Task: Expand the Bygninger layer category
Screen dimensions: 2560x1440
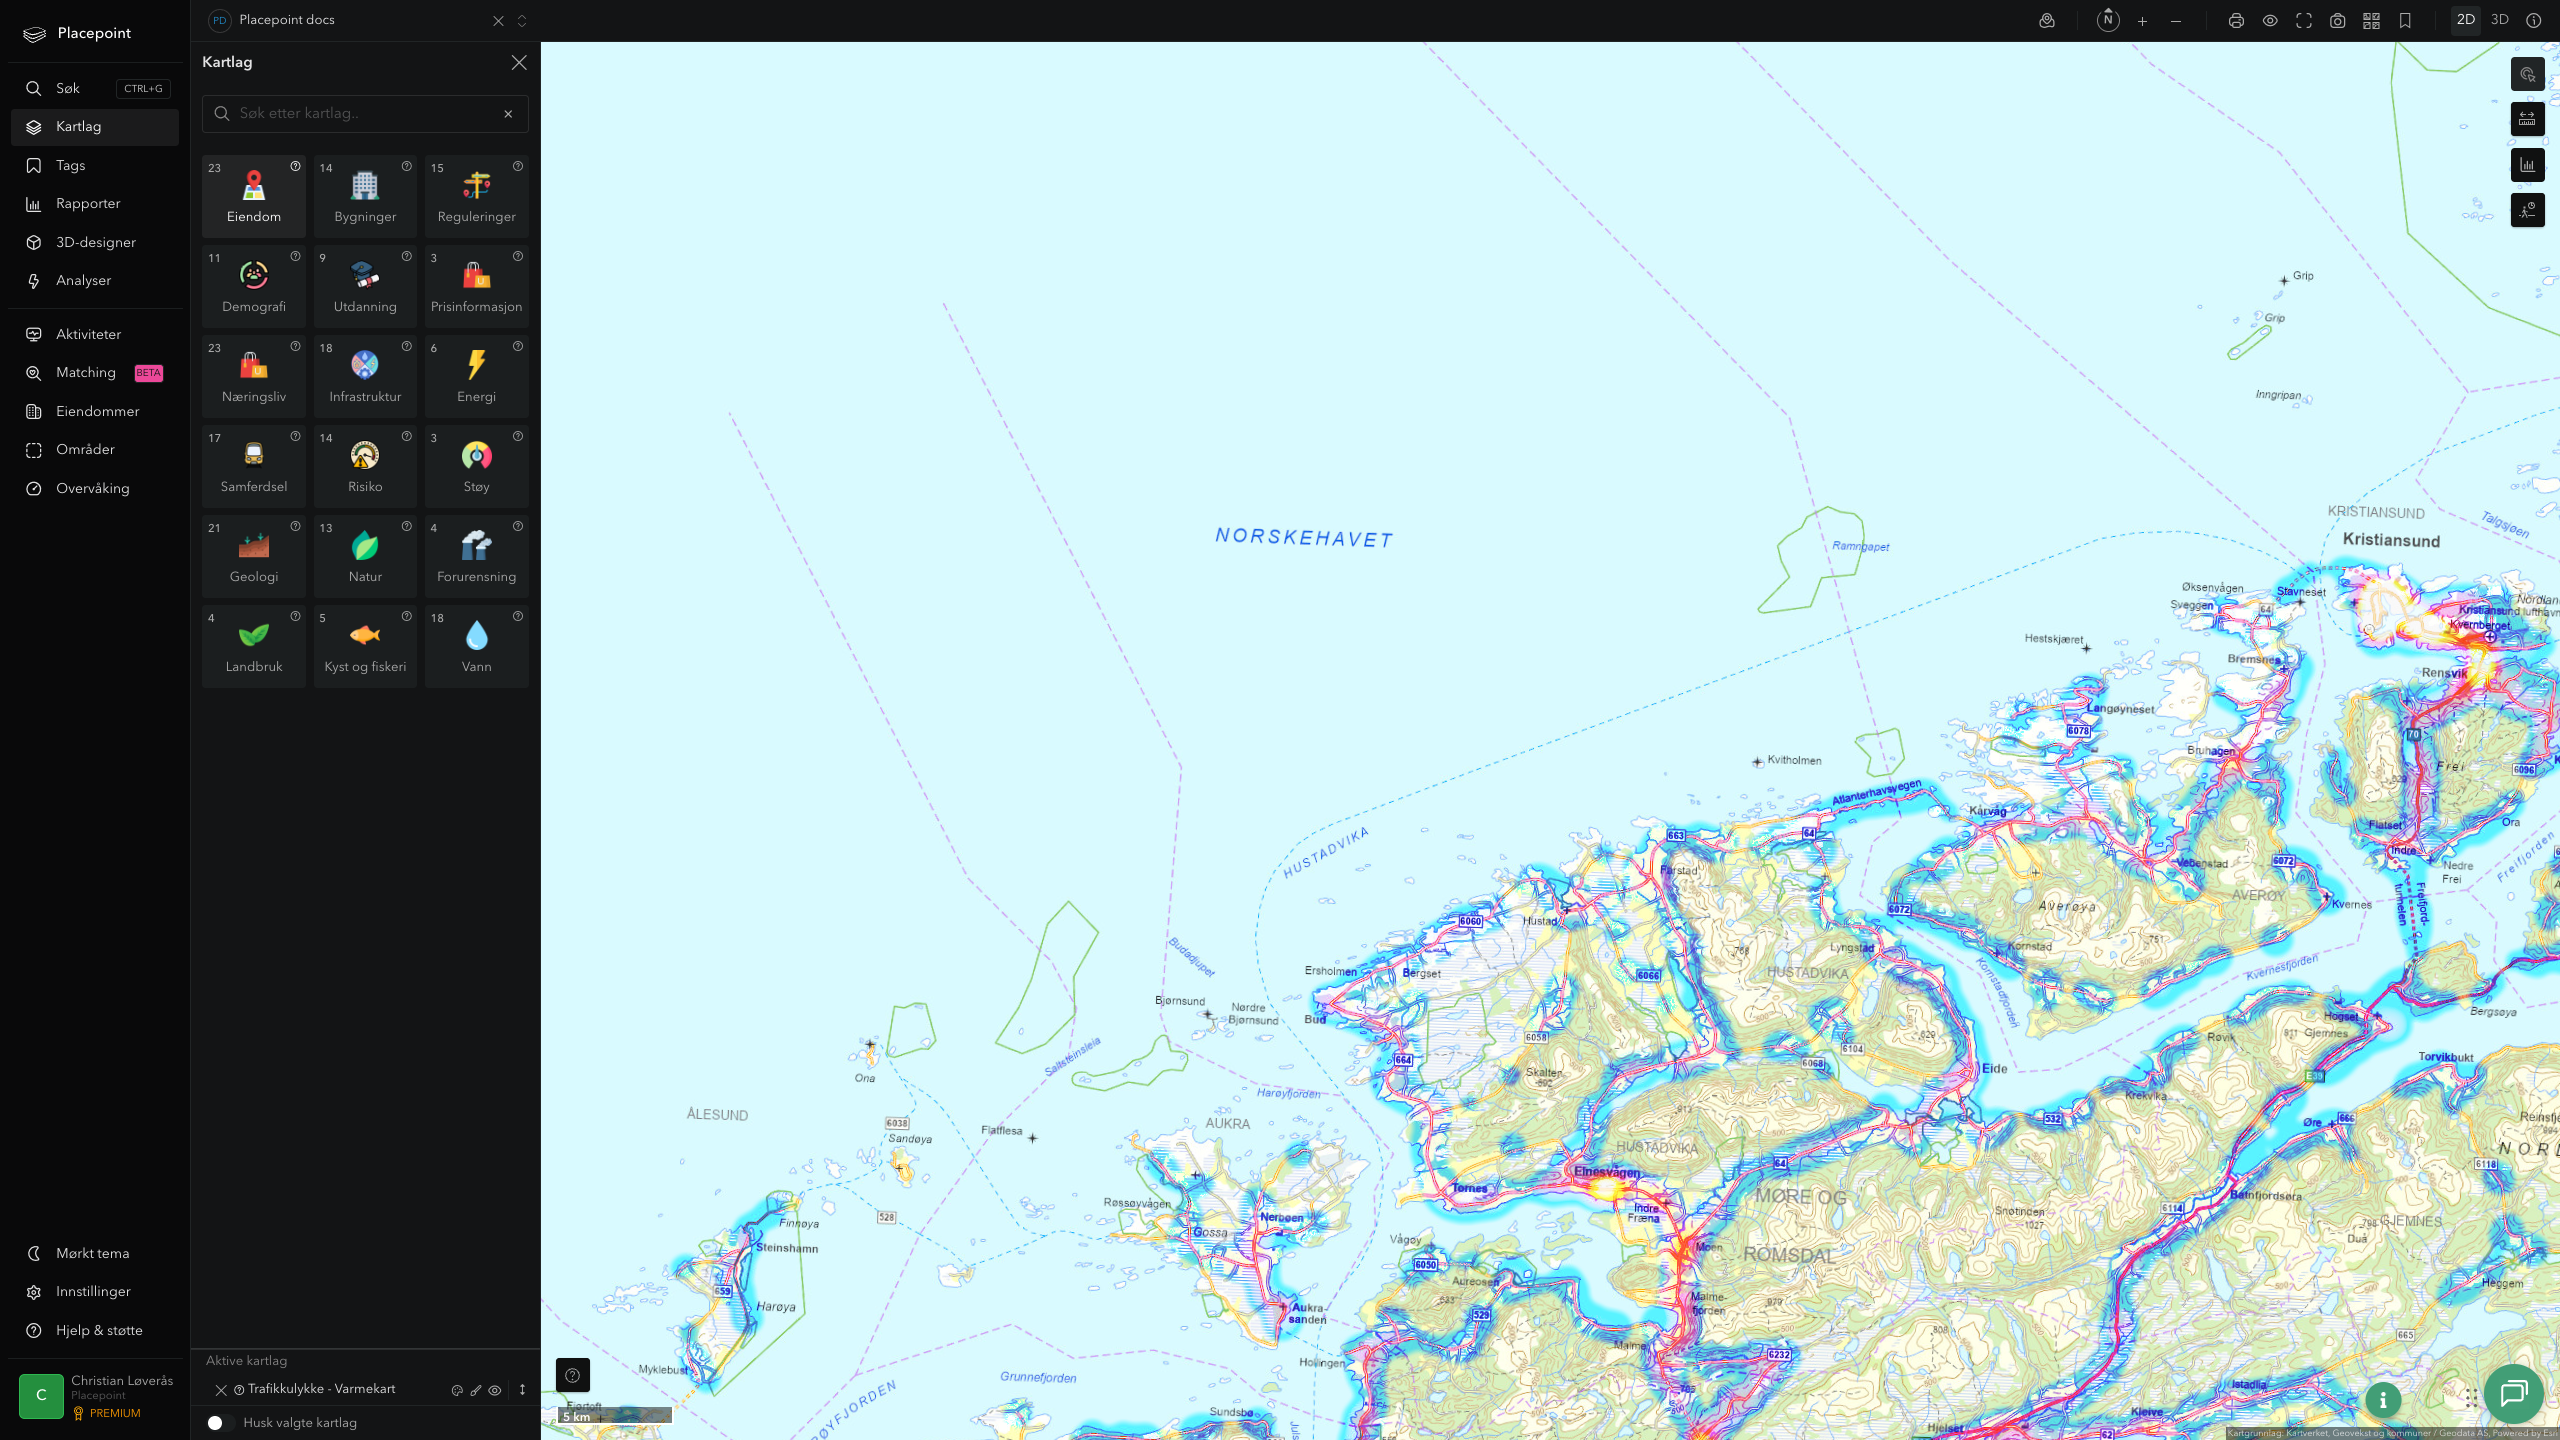Action: [365, 196]
